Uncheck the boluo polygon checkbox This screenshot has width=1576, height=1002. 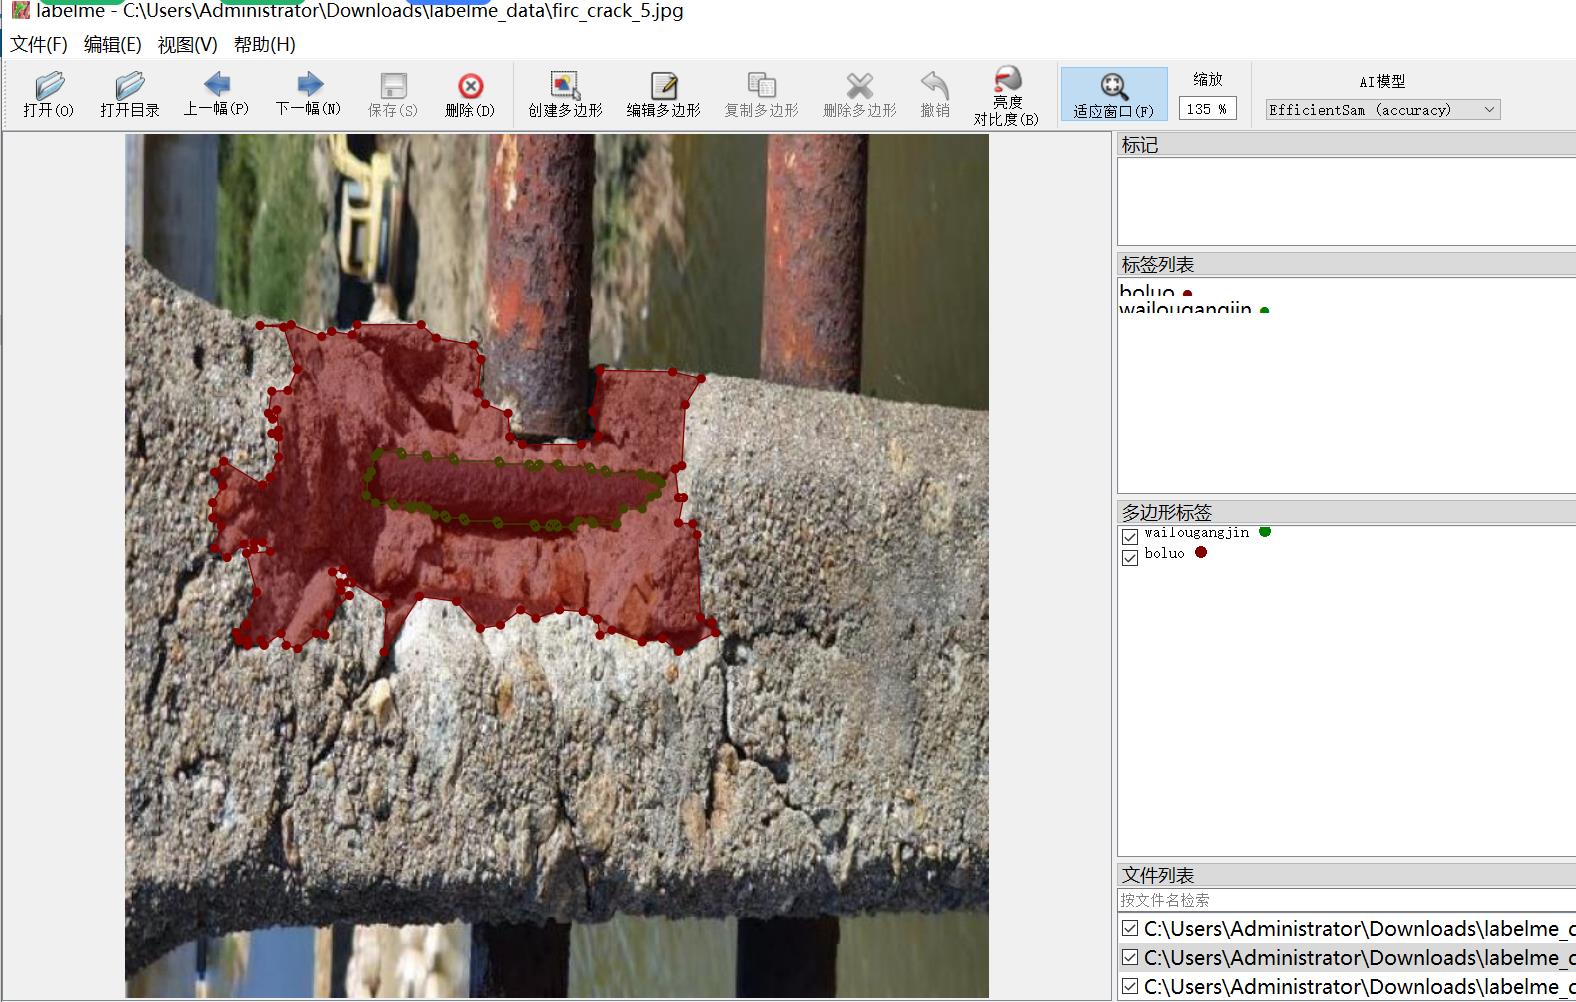1130,557
